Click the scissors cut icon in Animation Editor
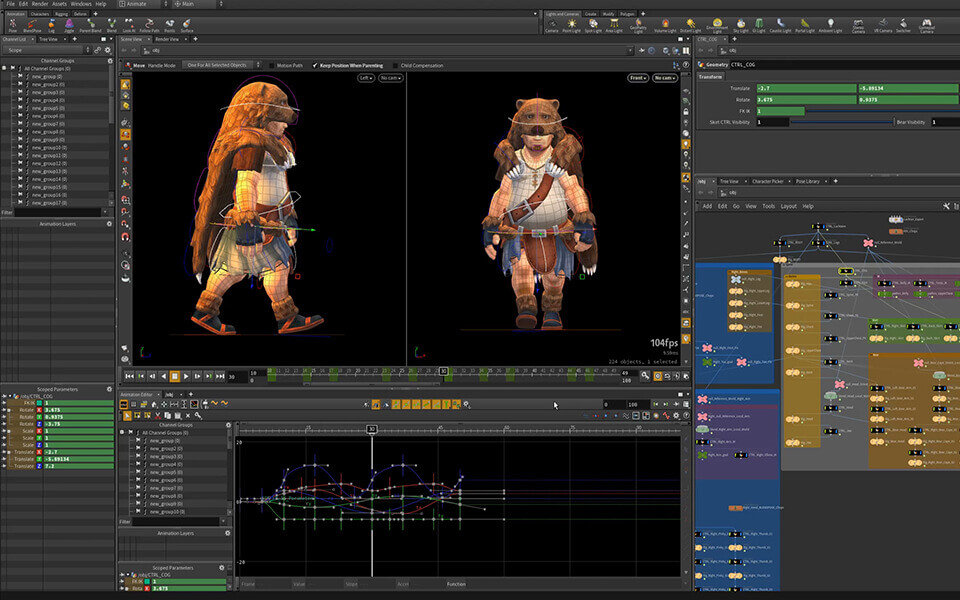Image resolution: width=960 pixels, height=600 pixels. pos(157,415)
